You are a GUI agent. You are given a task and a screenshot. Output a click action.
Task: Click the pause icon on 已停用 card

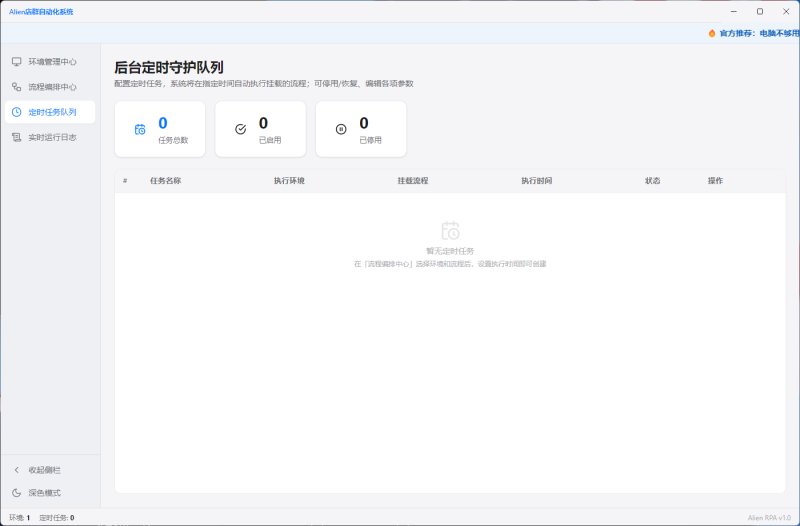pyautogui.click(x=341, y=130)
